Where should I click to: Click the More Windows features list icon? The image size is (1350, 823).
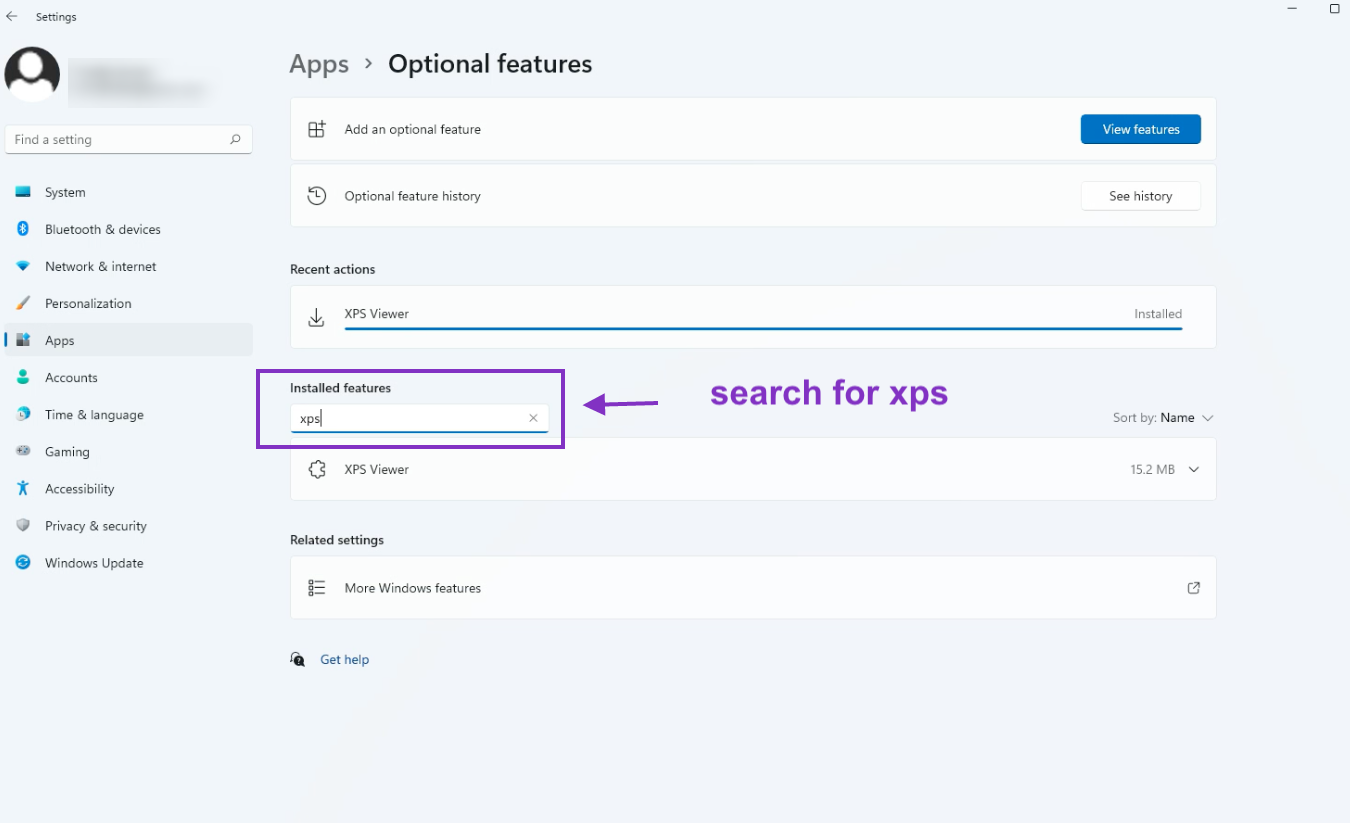tap(317, 588)
